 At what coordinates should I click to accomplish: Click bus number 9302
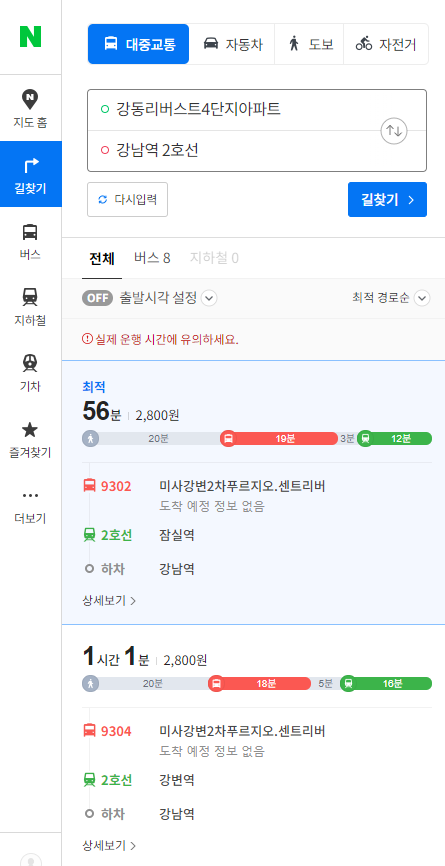tap(116, 486)
